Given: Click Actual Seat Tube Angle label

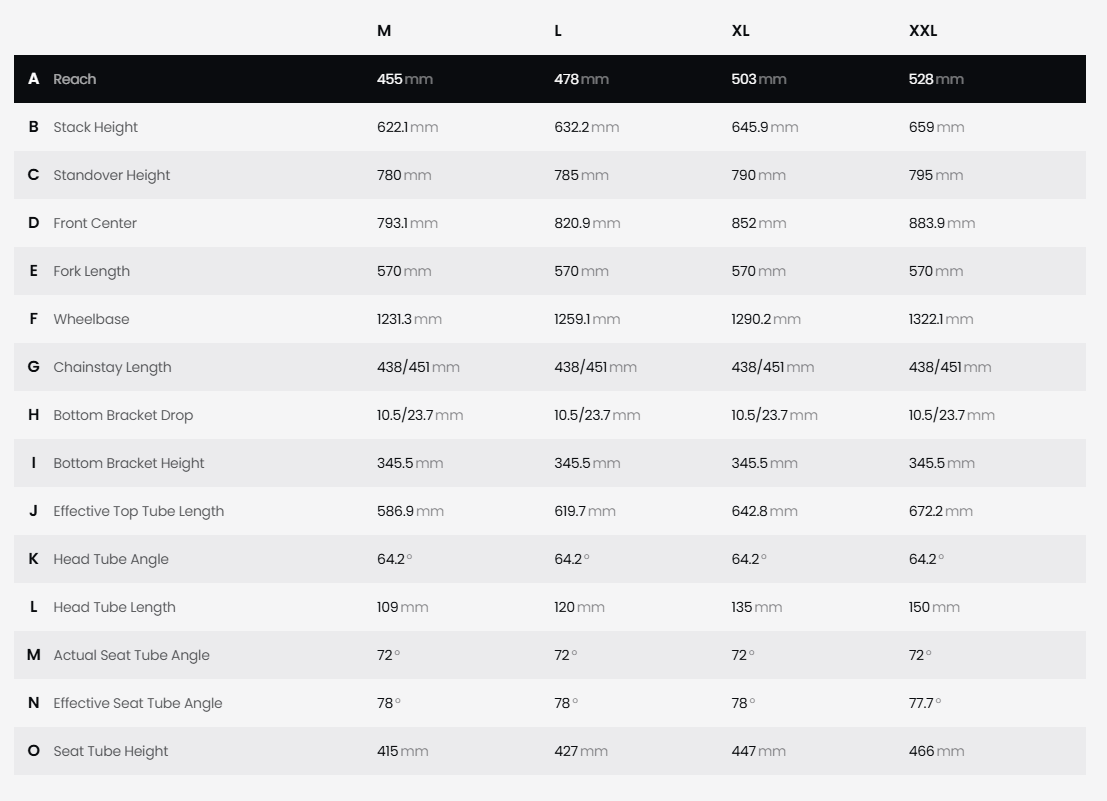Looking at the screenshot, I should (x=131, y=655).
